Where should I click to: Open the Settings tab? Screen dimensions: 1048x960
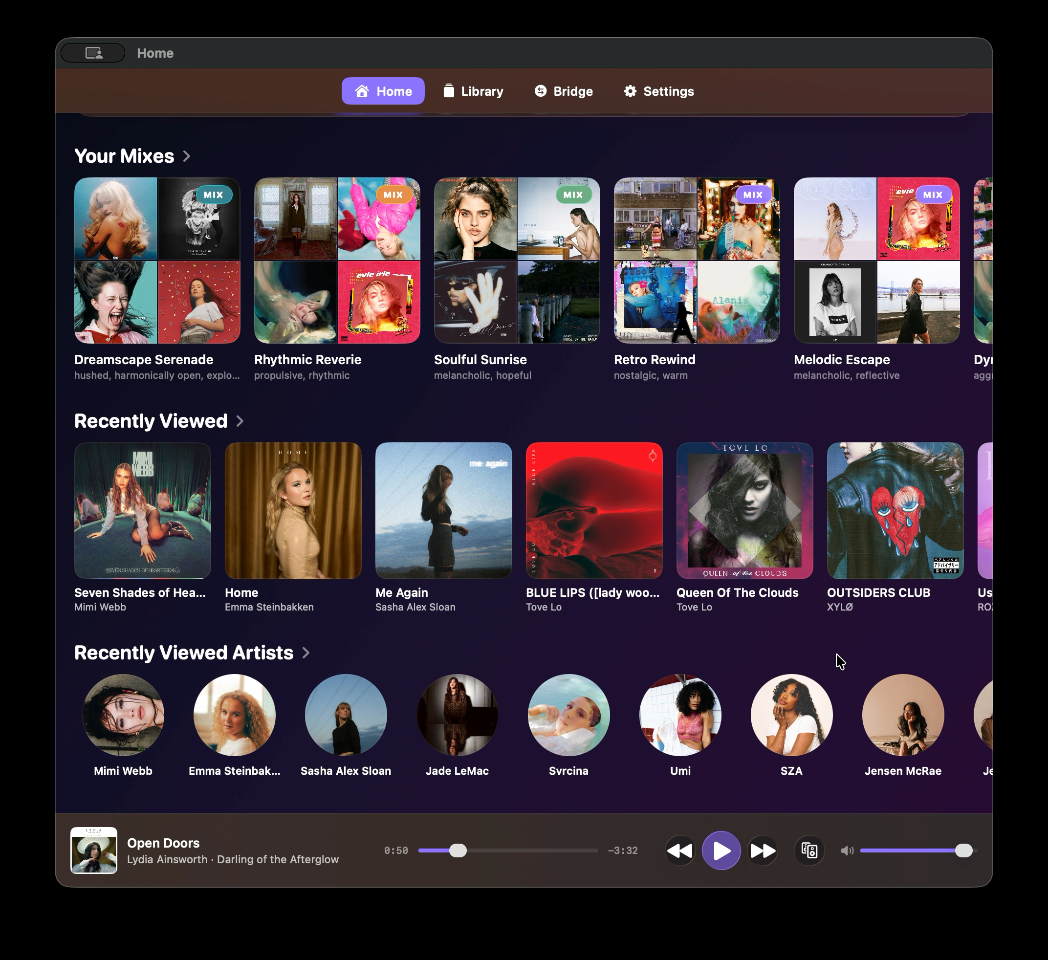pos(658,91)
